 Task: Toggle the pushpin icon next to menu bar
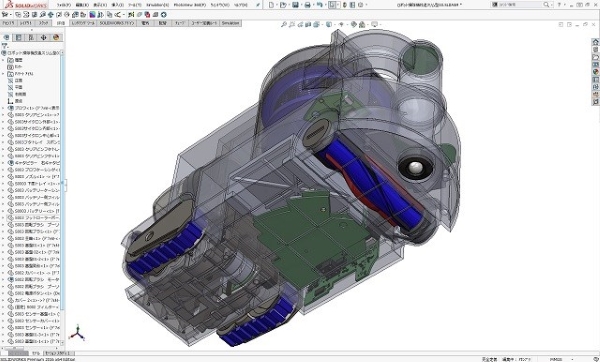pyautogui.click(x=258, y=5)
